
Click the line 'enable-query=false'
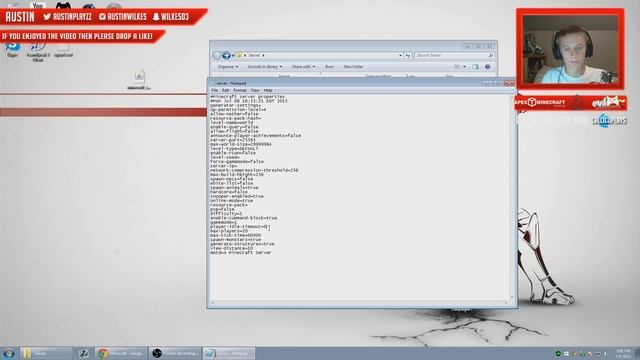[234, 127]
